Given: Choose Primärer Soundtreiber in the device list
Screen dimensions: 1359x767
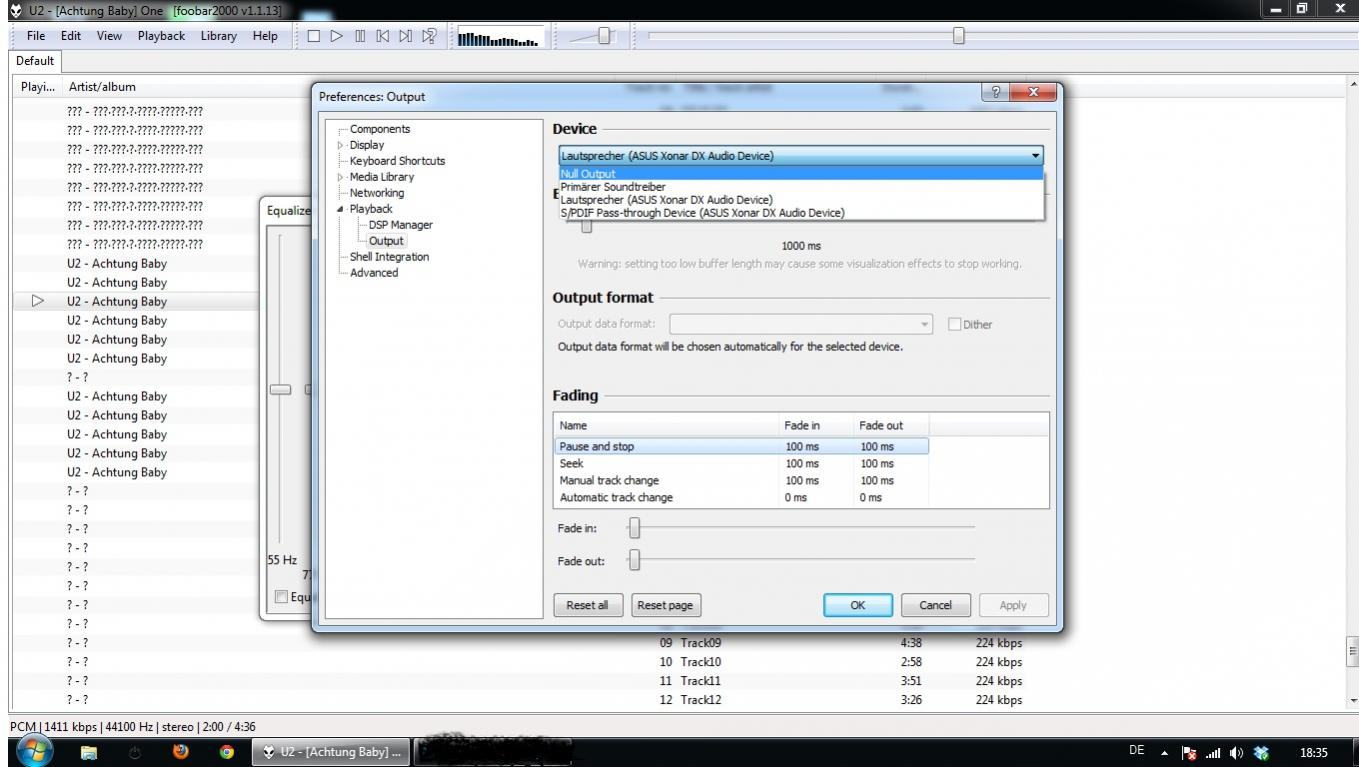Looking at the screenshot, I should coord(800,187).
